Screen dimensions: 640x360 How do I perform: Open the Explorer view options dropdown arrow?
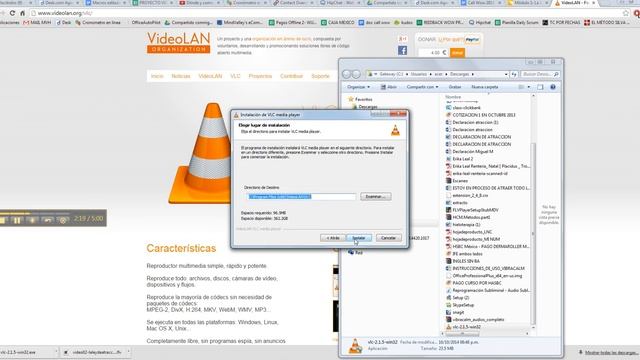[529, 87]
